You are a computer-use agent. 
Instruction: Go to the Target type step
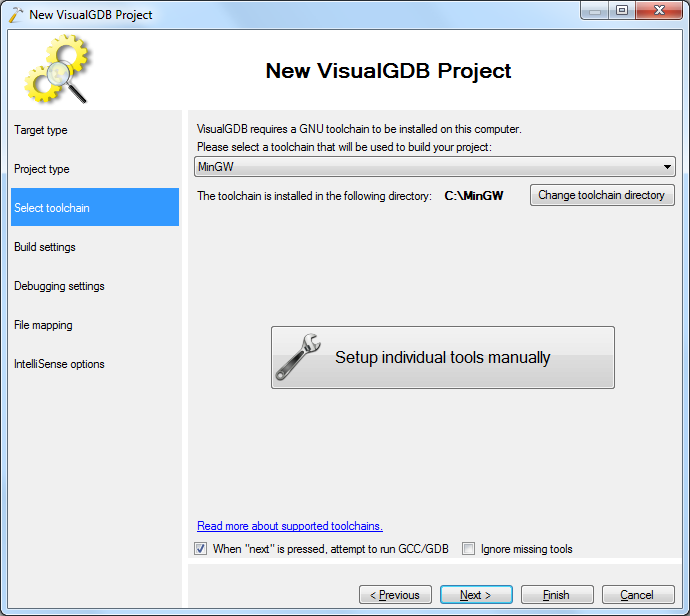[x=95, y=130]
